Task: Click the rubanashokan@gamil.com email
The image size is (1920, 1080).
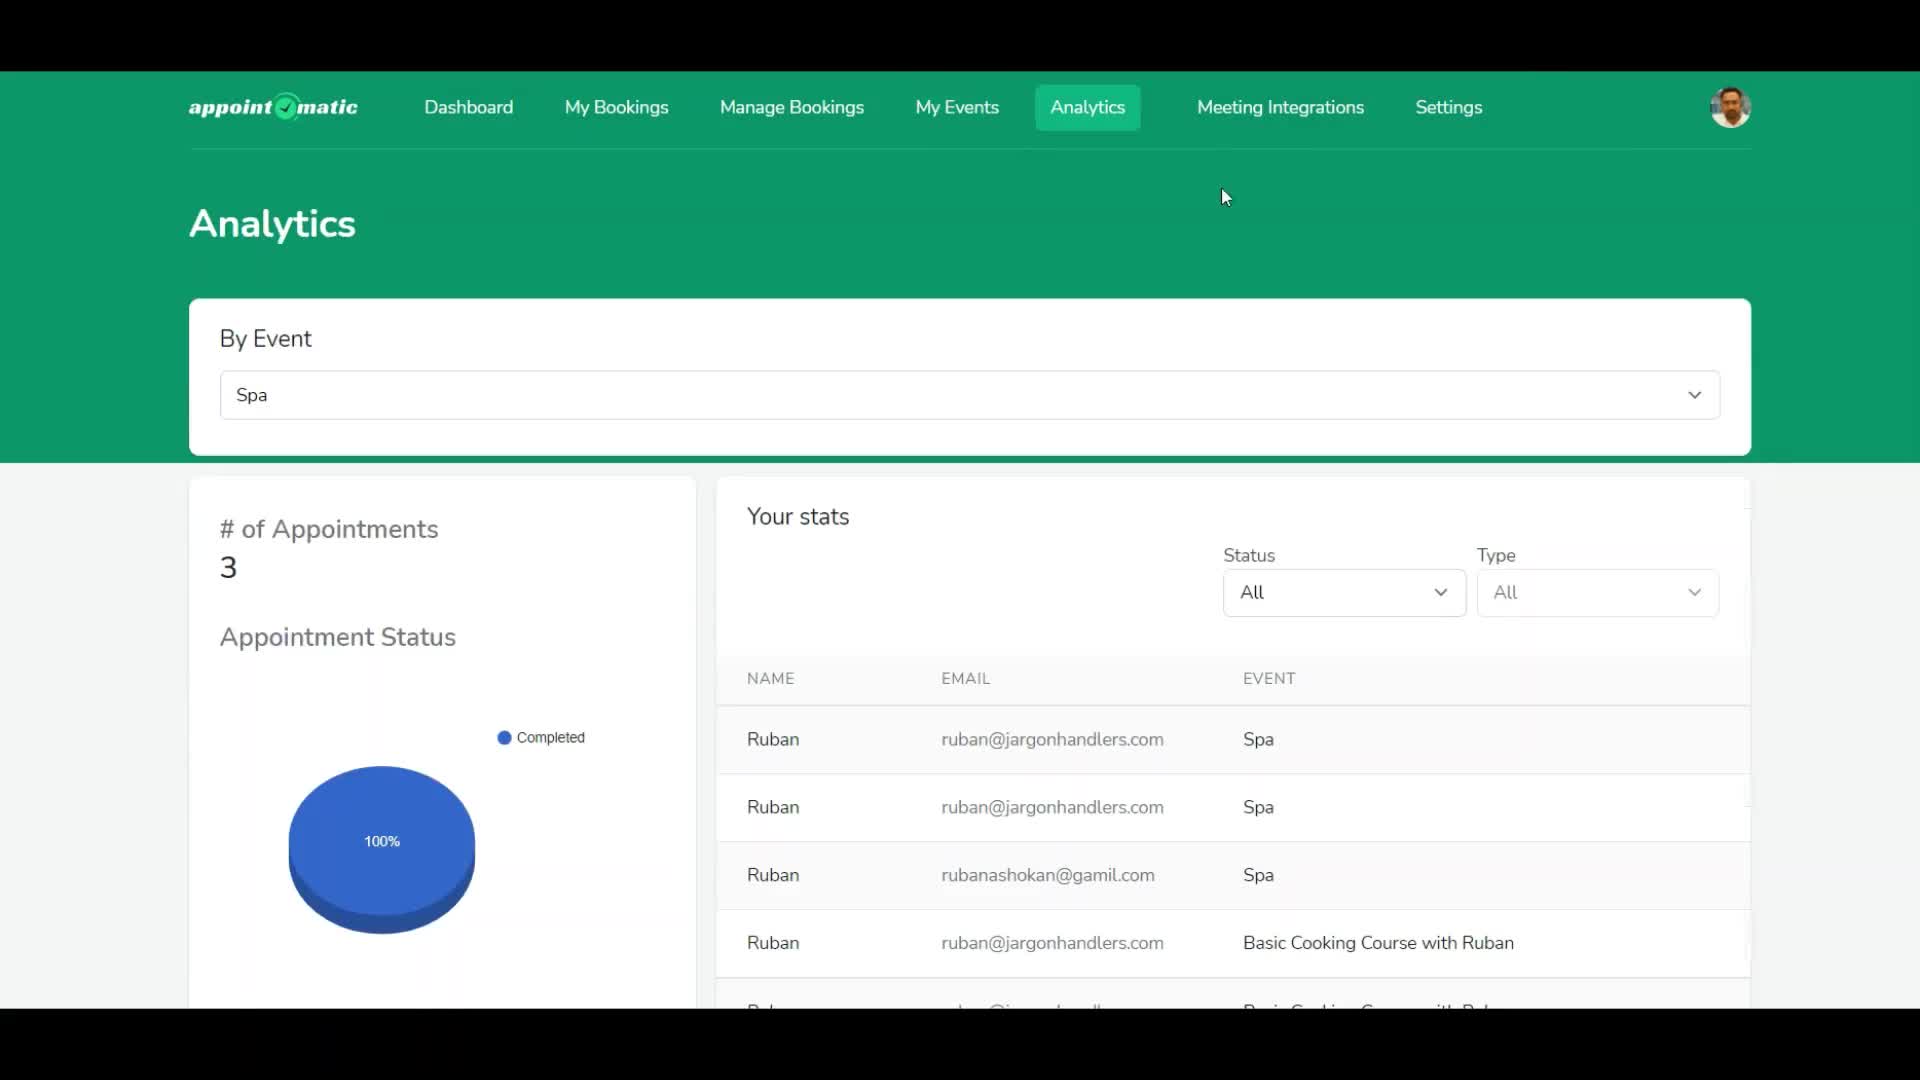Action: coord(1047,875)
